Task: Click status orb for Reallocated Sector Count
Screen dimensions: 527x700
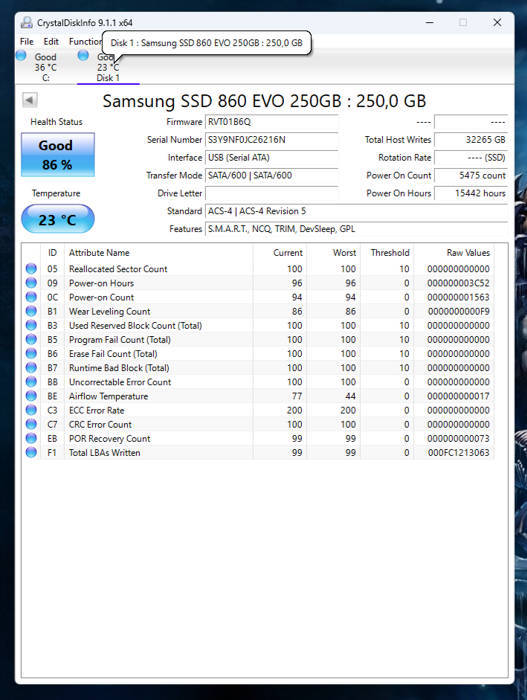Action: point(31,269)
